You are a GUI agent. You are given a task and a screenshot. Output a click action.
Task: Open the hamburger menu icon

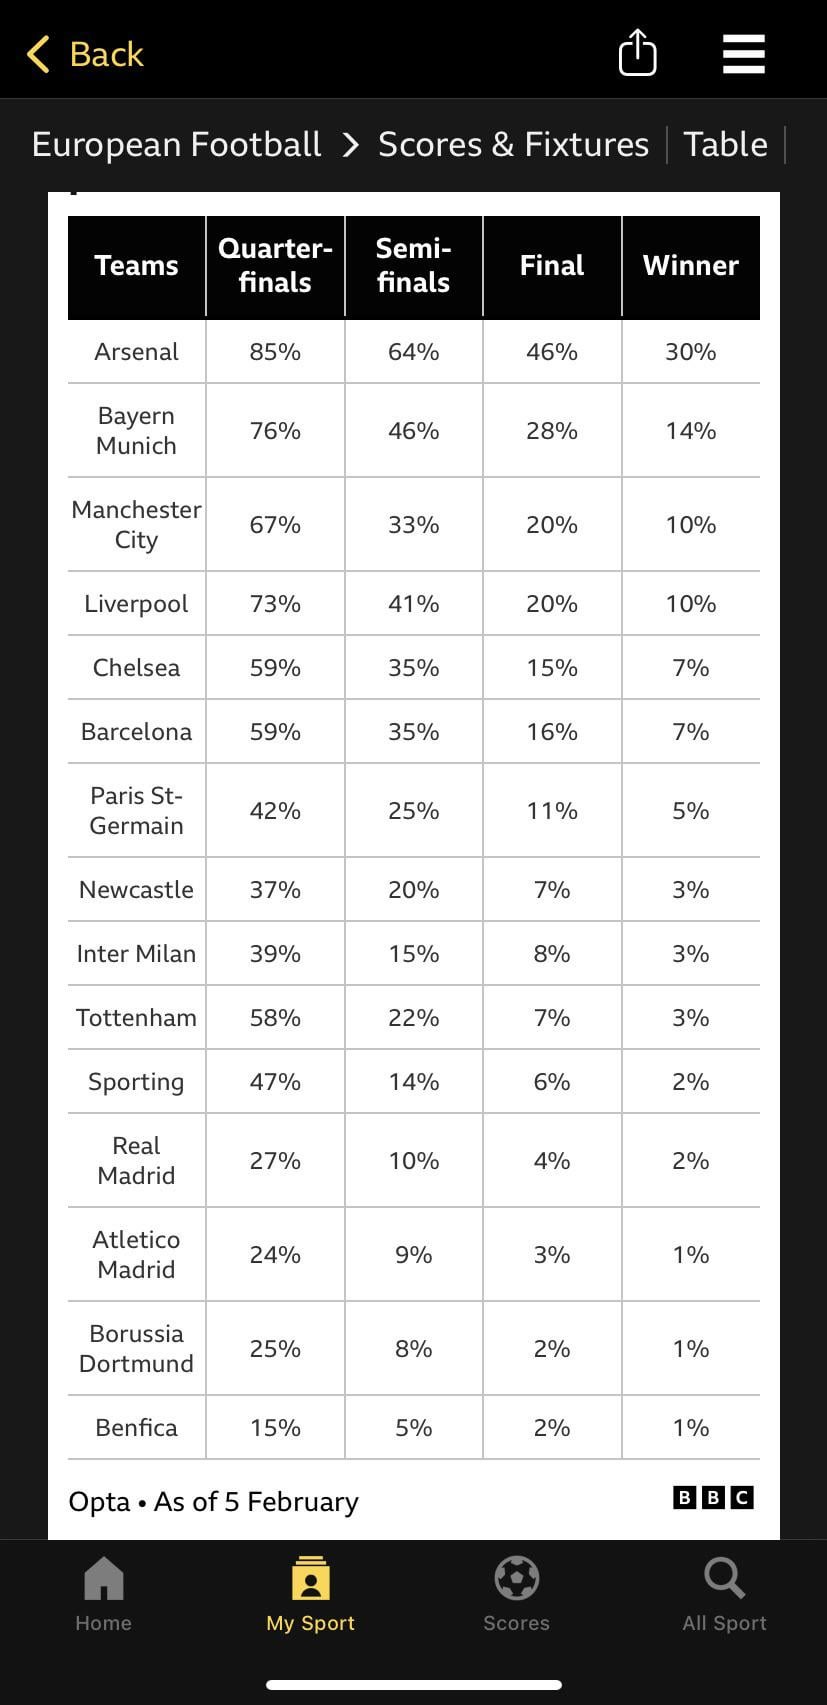743,54
